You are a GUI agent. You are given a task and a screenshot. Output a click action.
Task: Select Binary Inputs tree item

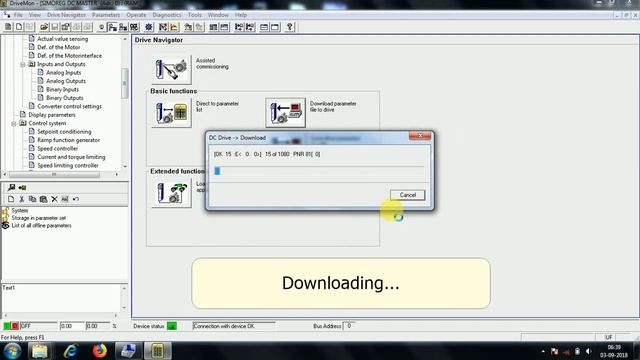click(x=62, y=89)
